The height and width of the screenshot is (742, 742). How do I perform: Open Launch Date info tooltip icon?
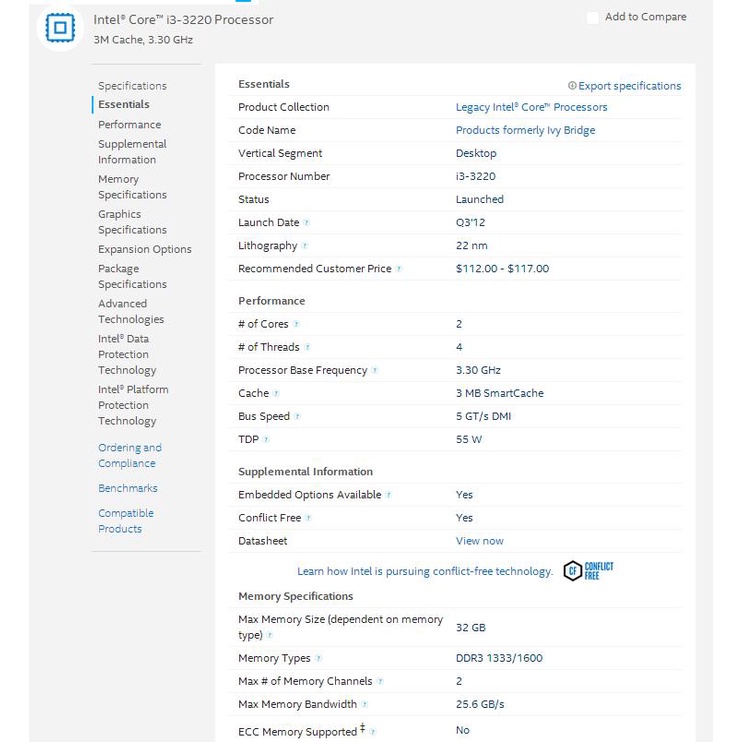coord(307,222)
